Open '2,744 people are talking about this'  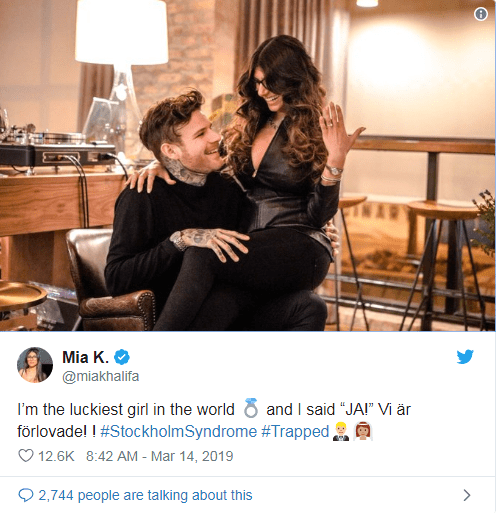click(145, 495)
